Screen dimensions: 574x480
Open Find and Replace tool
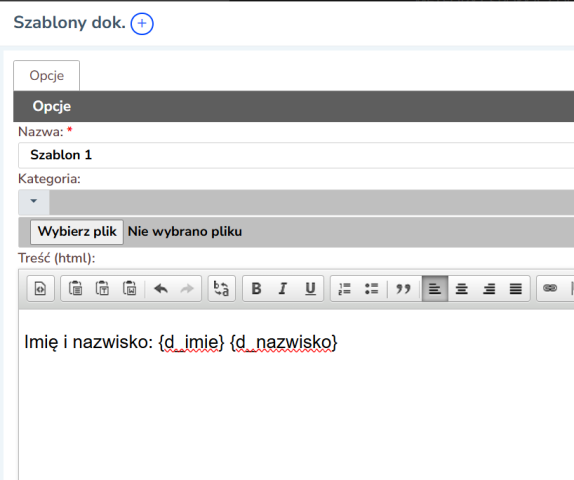[x=221, y=289]
